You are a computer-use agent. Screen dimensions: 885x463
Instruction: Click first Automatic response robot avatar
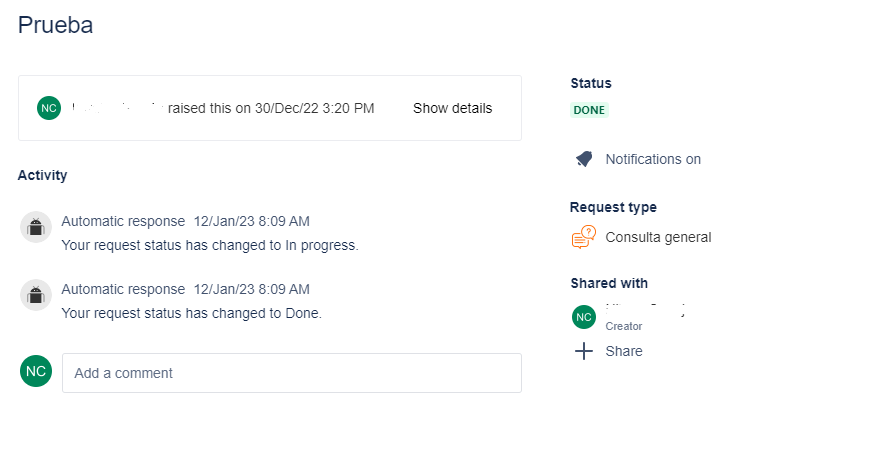point(36,227)
